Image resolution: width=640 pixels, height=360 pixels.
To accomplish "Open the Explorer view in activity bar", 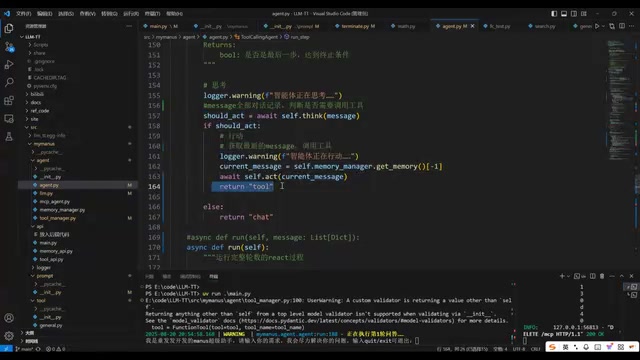I will [x=9, y=28].
